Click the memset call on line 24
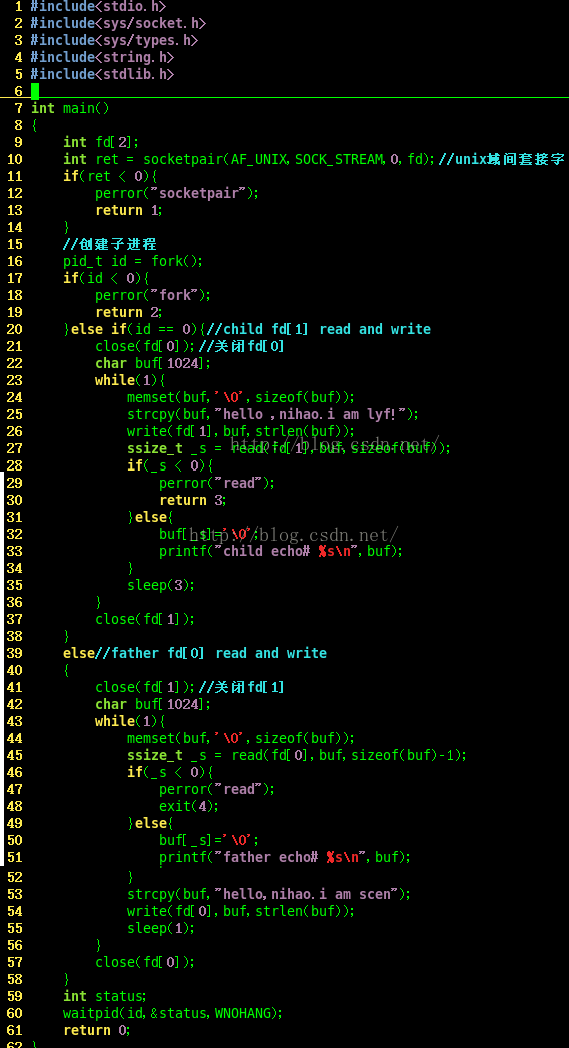Screen dimensions: 569x1048 pos(241,398)
